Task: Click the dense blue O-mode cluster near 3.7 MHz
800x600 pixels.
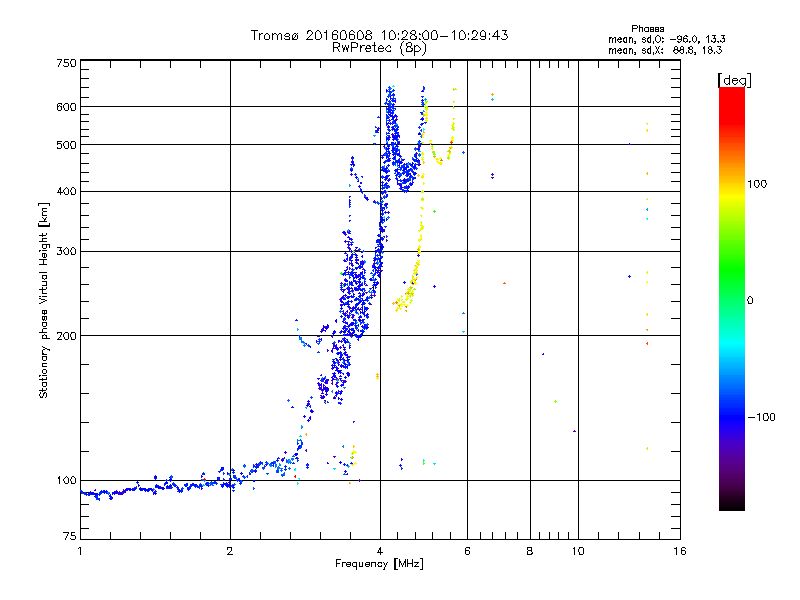Action: pyautogui.click(x=355, y=296)
